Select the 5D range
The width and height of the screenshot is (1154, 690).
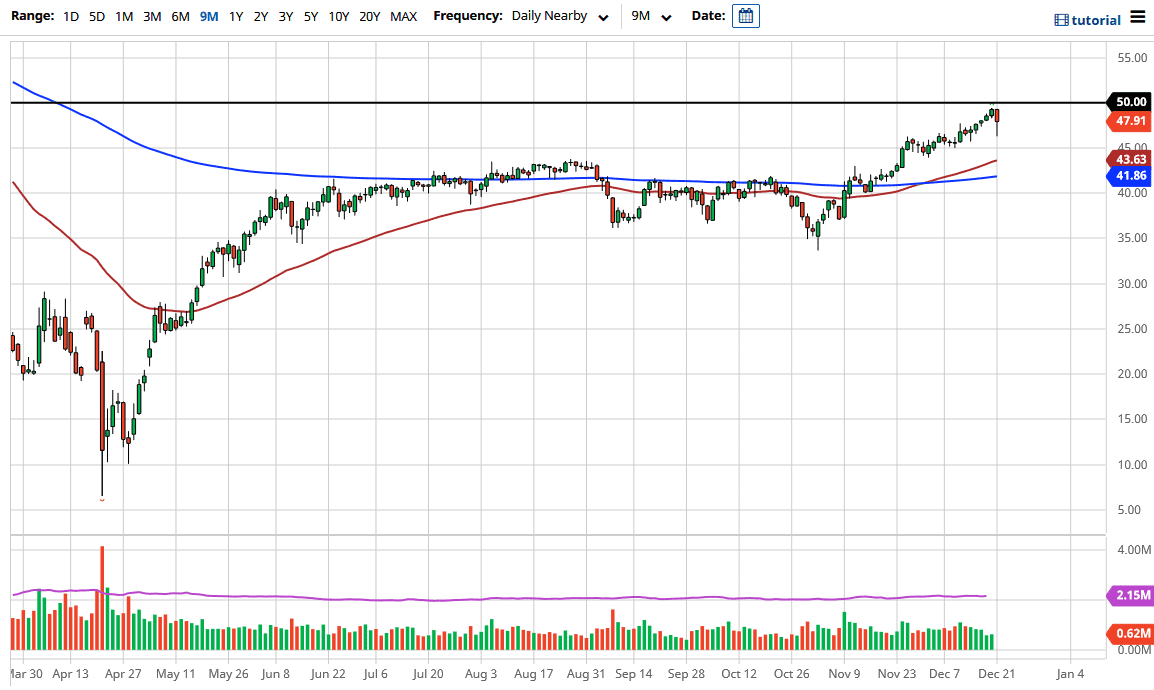(96, 16)
